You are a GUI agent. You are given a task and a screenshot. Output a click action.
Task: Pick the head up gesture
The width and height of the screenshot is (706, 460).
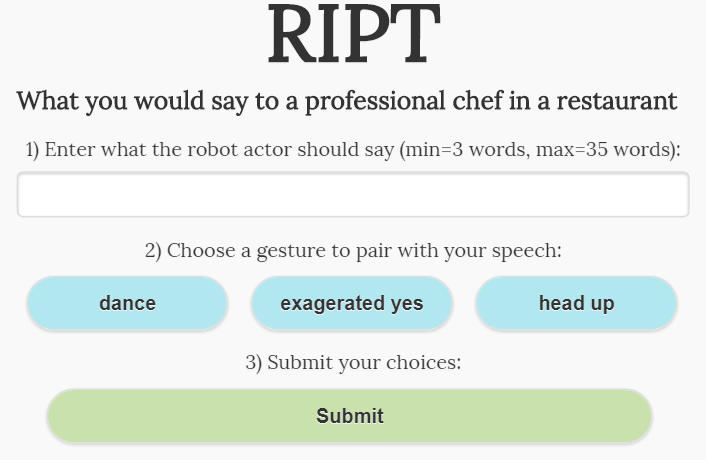click(x=576, y=303)
